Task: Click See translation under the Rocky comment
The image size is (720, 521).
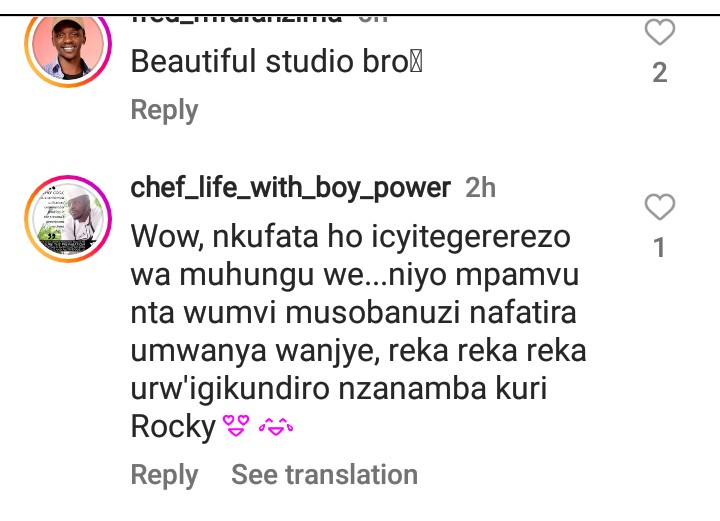Action: (324, 475)
